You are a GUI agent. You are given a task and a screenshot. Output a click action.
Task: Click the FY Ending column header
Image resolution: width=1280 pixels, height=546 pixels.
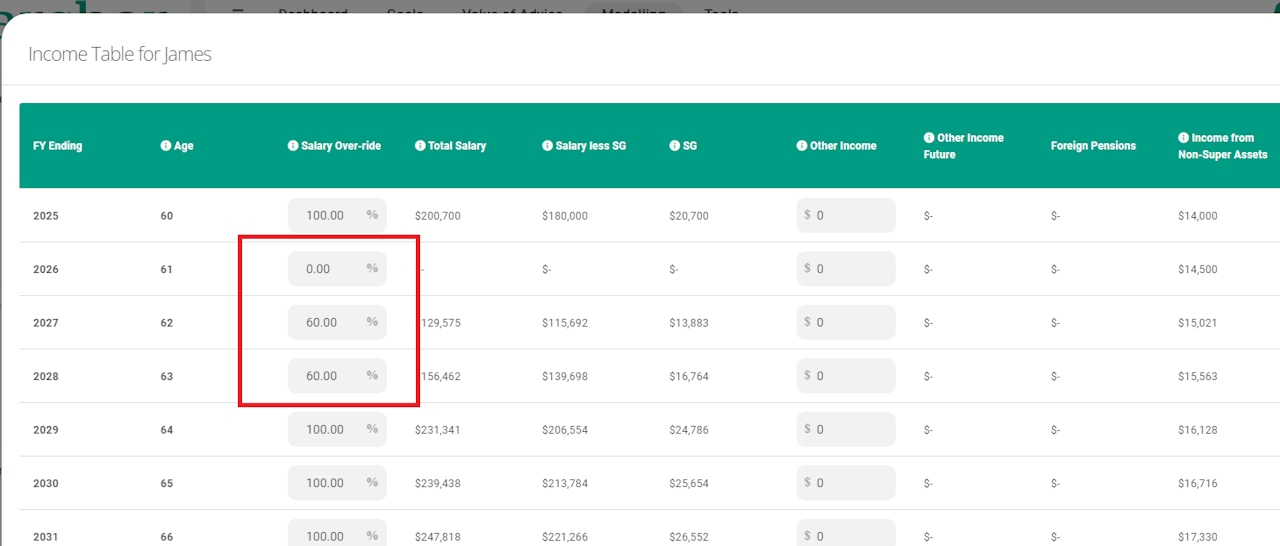click(x=58, y=146)
